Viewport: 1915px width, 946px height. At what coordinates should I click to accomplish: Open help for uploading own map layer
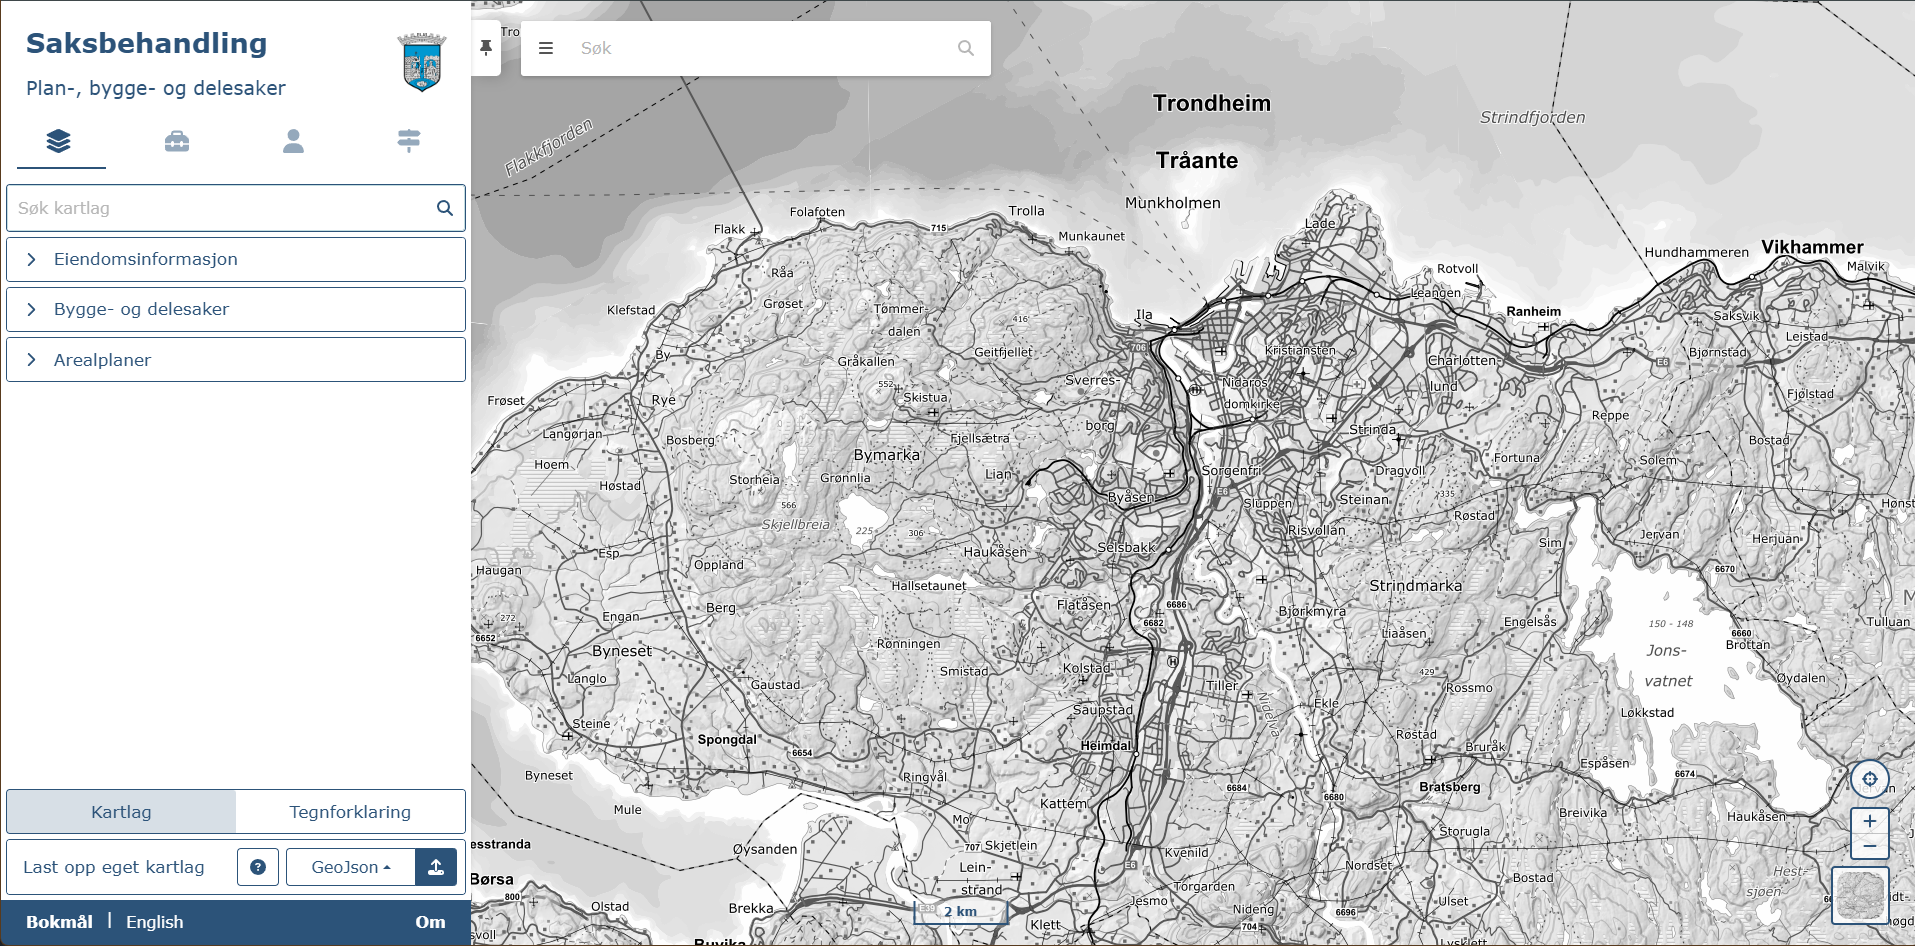pyautogui.click(x=258, y=867)
